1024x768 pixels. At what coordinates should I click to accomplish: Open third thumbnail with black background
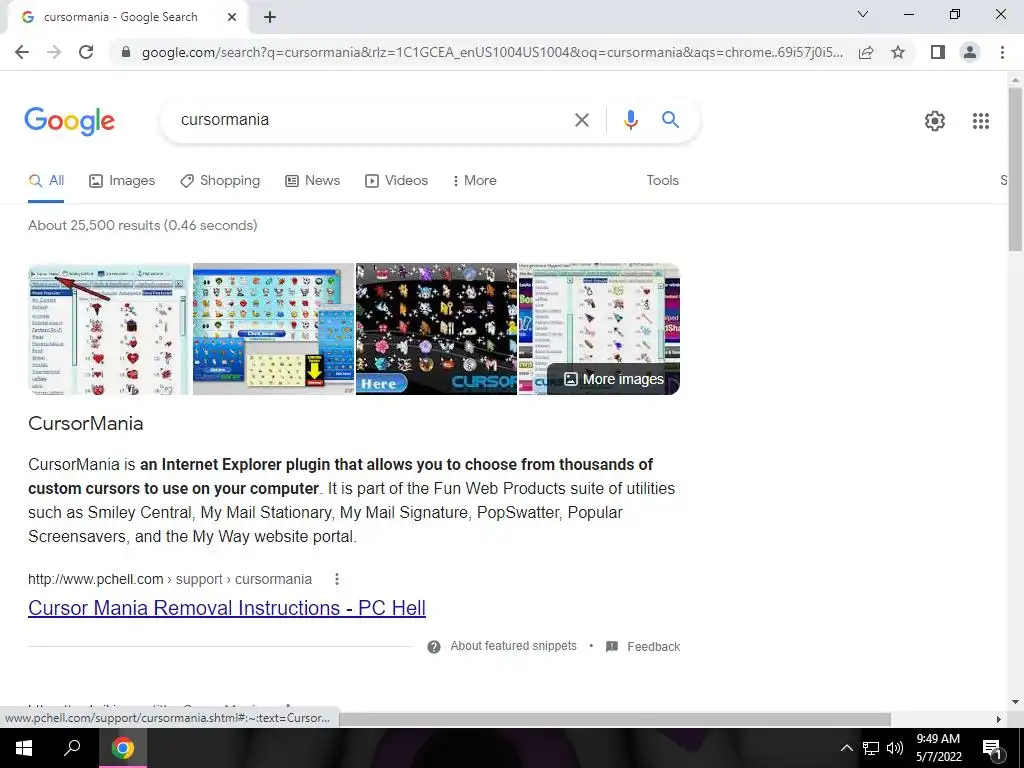436,329
